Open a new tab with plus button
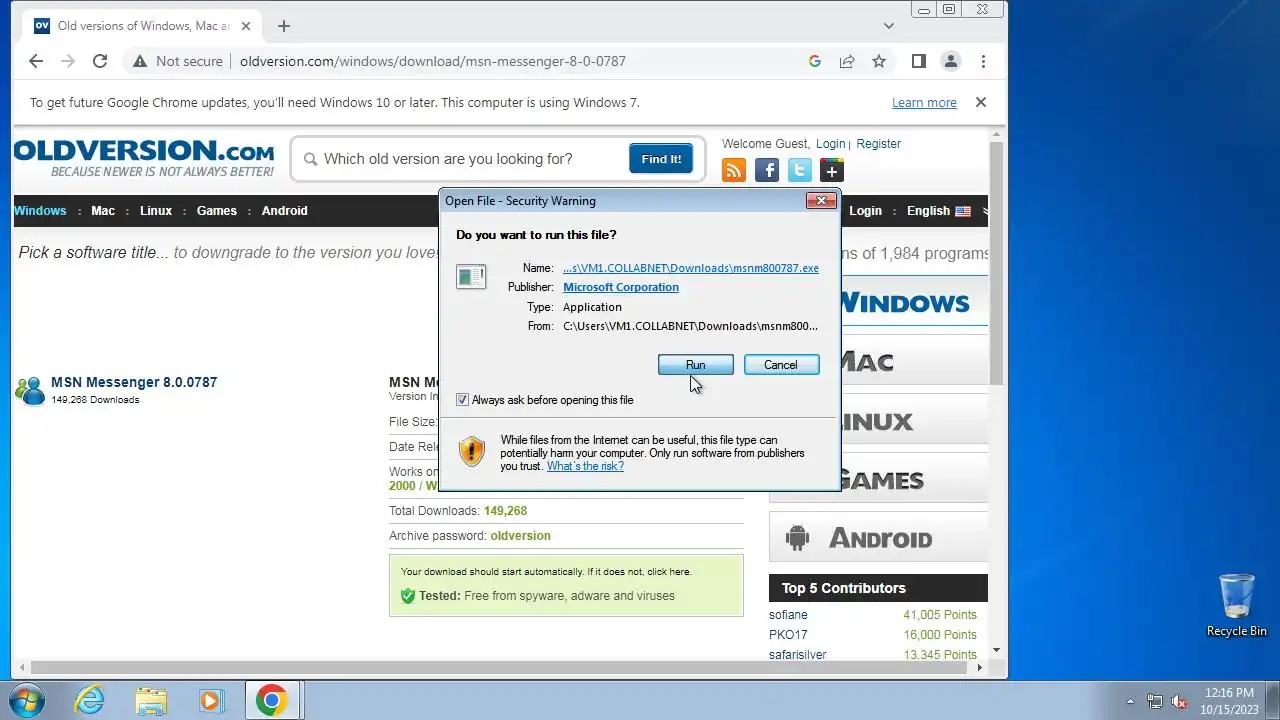1280x720 pixels. pyautogui.click(x=284, y=26)
